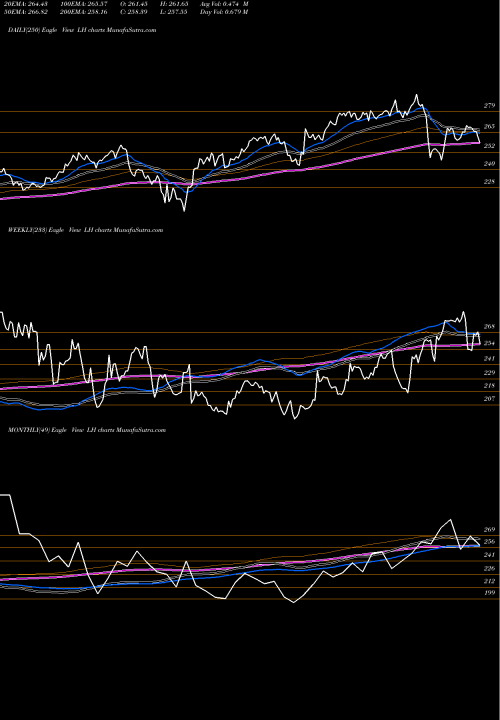Image resolution: width=500 pixels, height=720 pixels.
Task: Click the 20EMA value in the header
Action: pyautogui.click(x=24, y=4)
